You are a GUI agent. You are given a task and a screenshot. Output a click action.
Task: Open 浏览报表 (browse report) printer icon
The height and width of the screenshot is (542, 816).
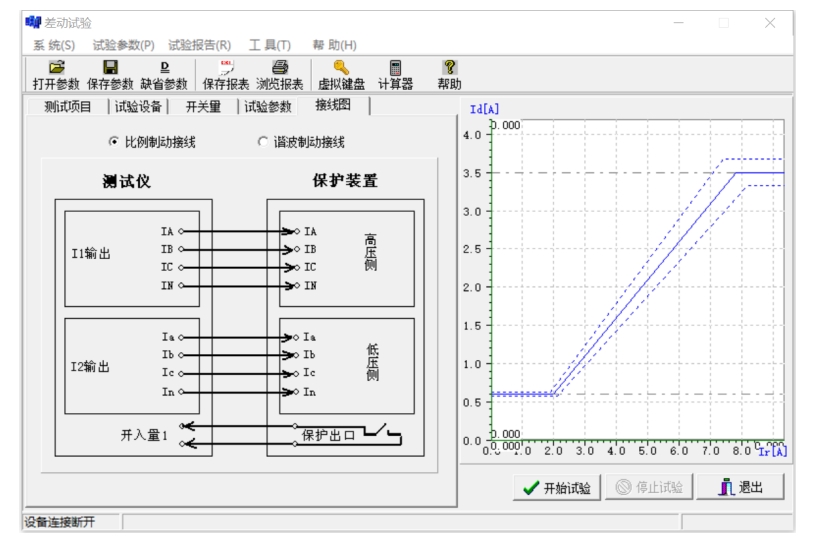pos(280,68)
